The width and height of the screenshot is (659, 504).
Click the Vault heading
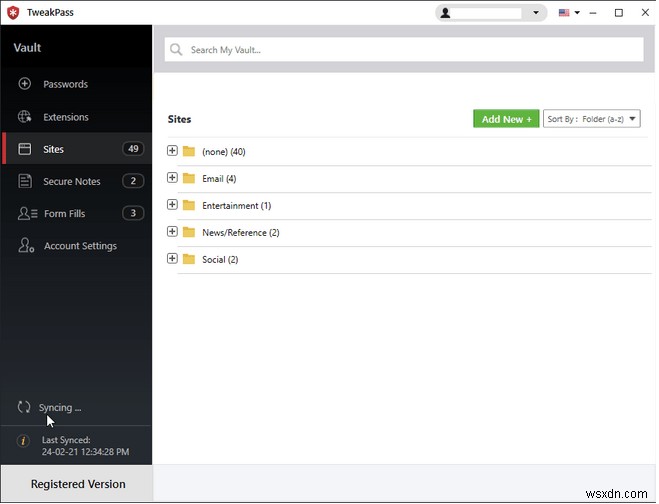(27, 47)
